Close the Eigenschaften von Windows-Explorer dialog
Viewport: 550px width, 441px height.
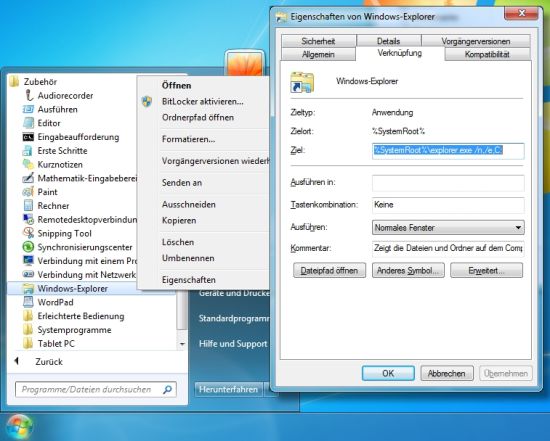[x=521, y=14]
